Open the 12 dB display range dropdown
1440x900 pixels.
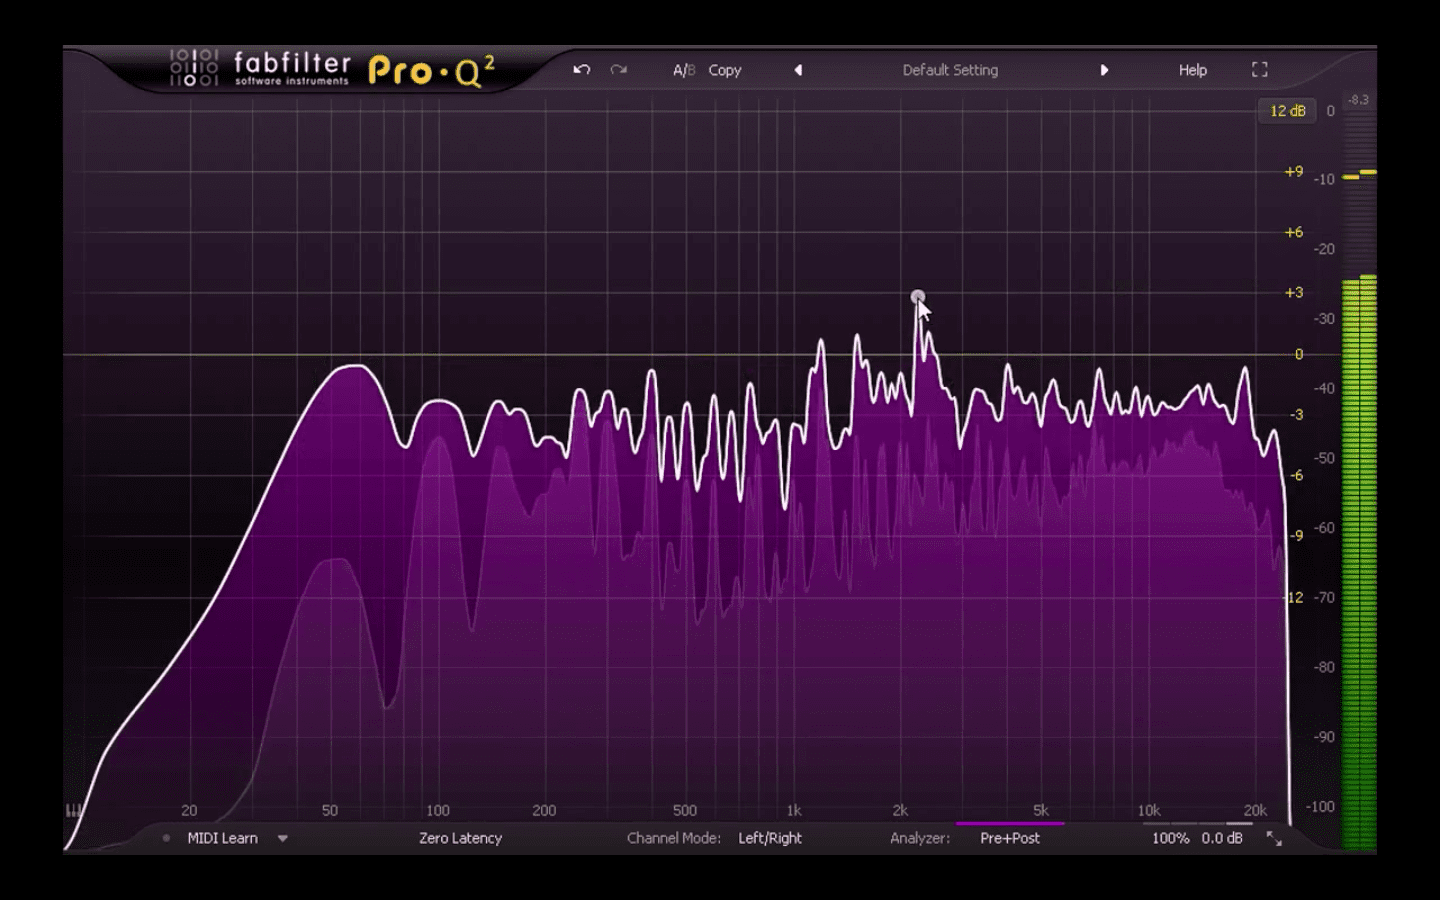pos(1287,111)
